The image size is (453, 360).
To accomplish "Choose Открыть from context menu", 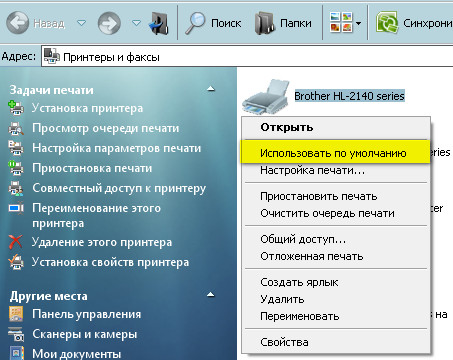I will coord(336,127).
